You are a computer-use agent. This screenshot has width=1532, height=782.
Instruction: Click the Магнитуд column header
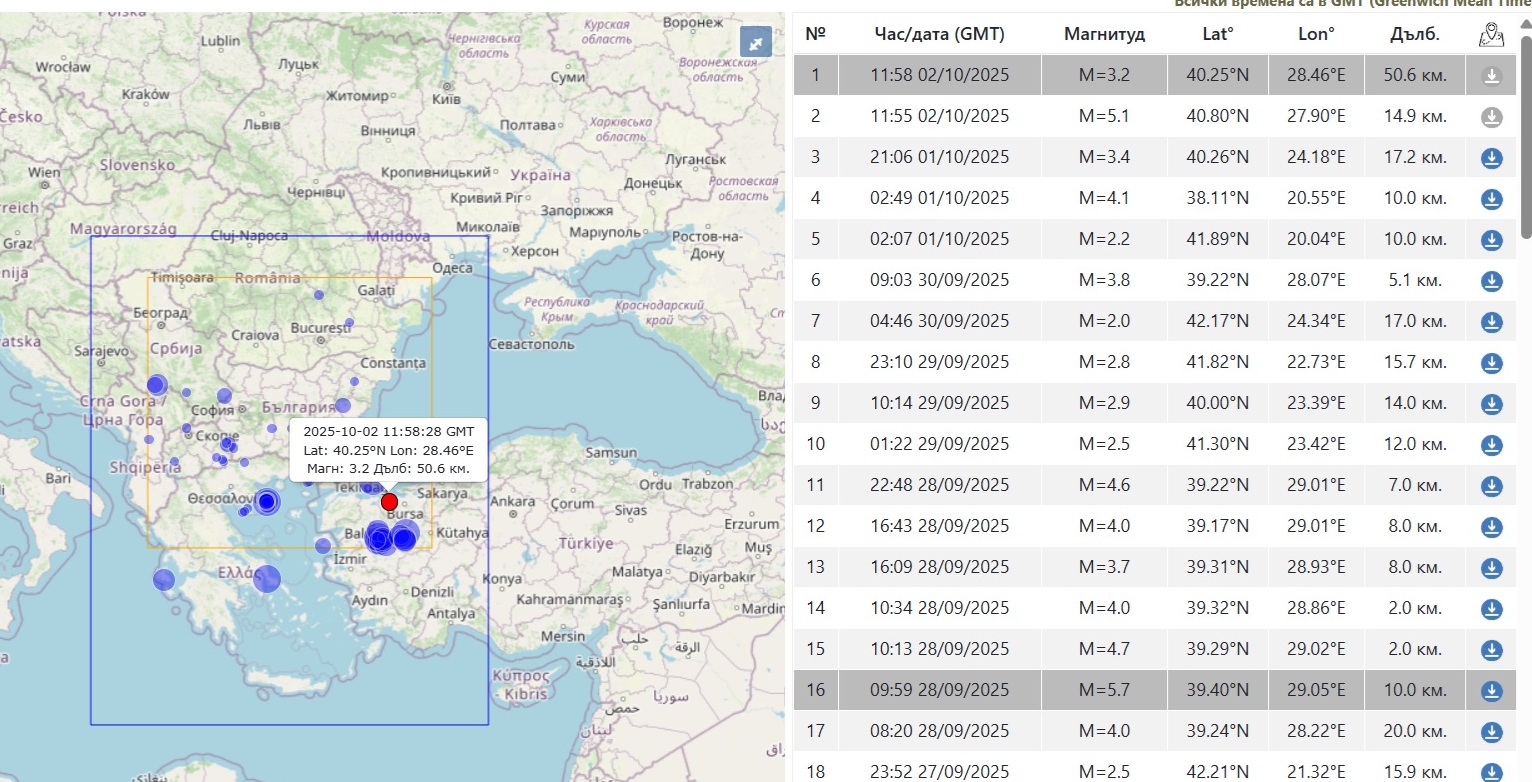[1104, 35]
